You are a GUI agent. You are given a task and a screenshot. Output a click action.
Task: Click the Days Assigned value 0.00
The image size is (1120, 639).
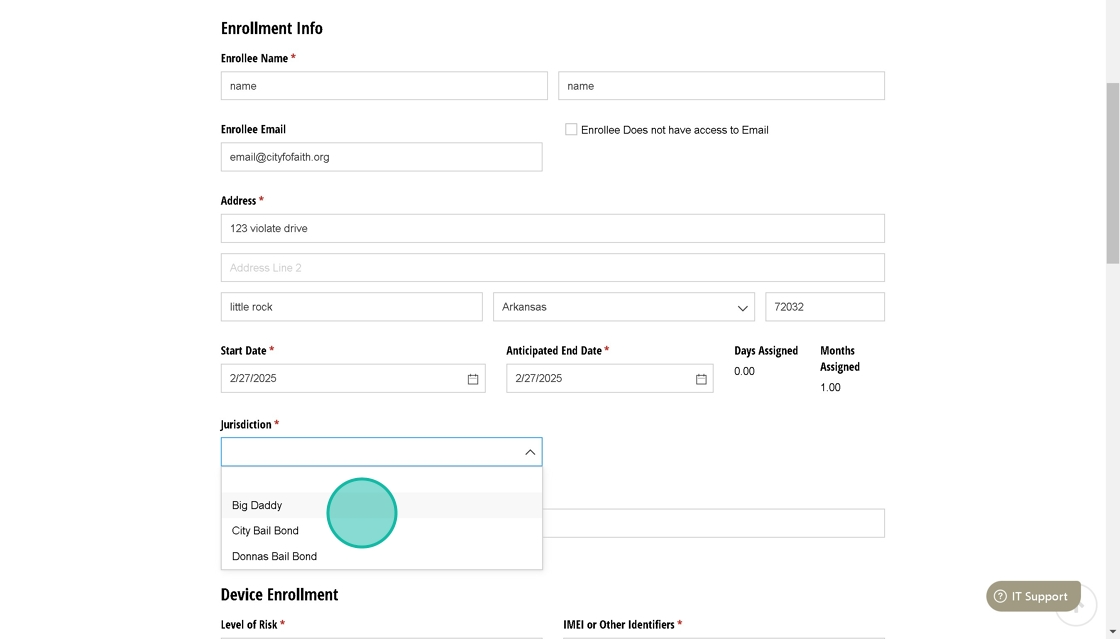[x=744, y=371]
